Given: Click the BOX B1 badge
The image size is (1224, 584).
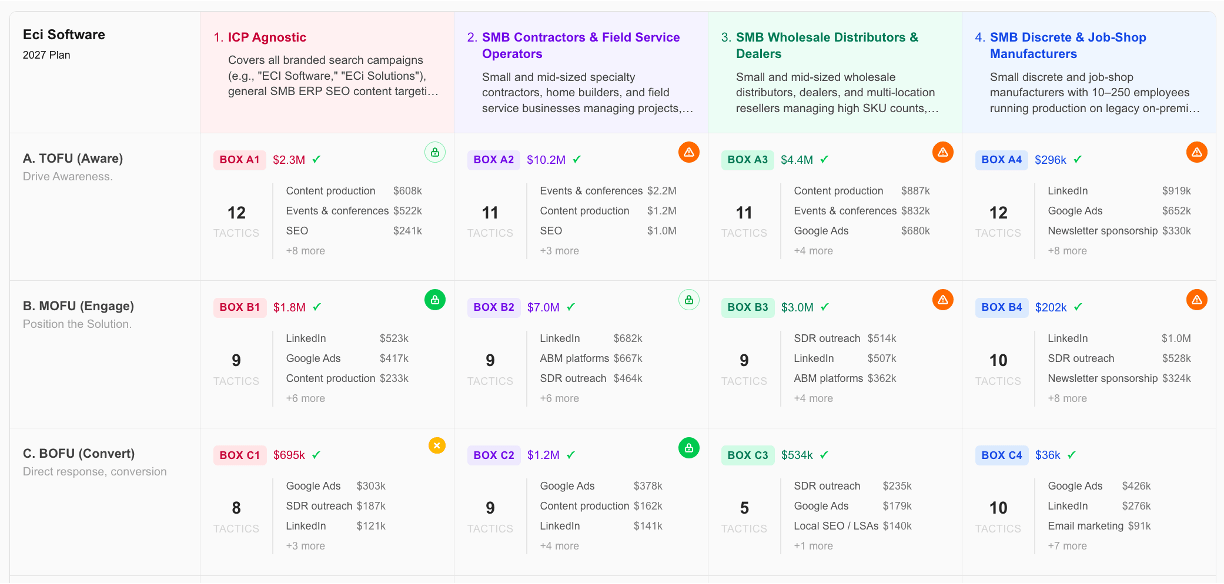Looking at the screenshot, I should tap(240, 307).
